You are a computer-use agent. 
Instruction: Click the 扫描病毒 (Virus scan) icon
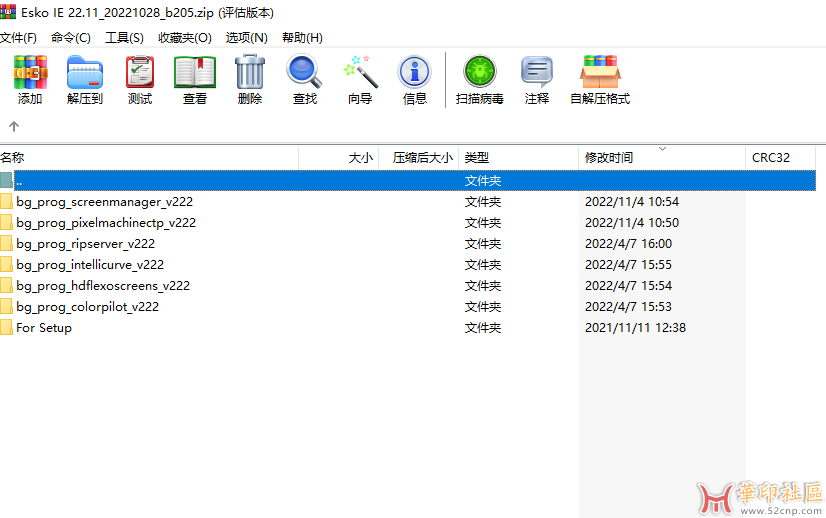coord(479,72)
